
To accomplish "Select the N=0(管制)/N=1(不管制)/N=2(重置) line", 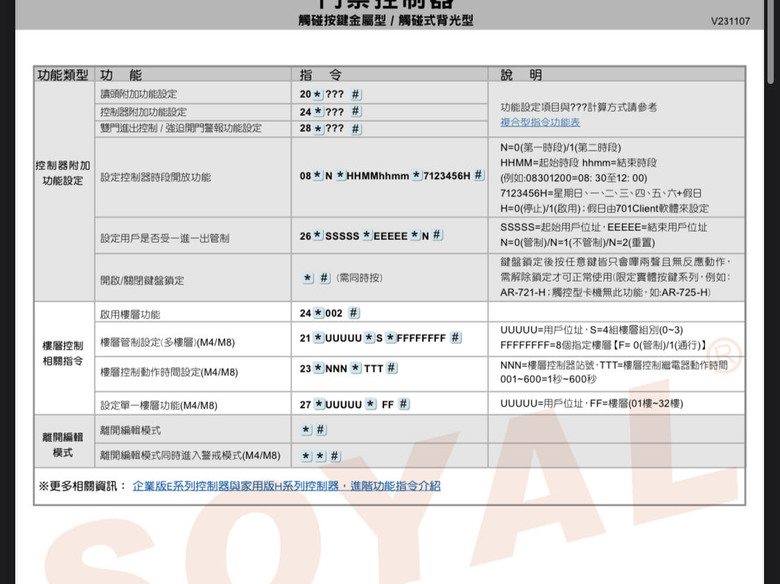I will pos(578,243).
